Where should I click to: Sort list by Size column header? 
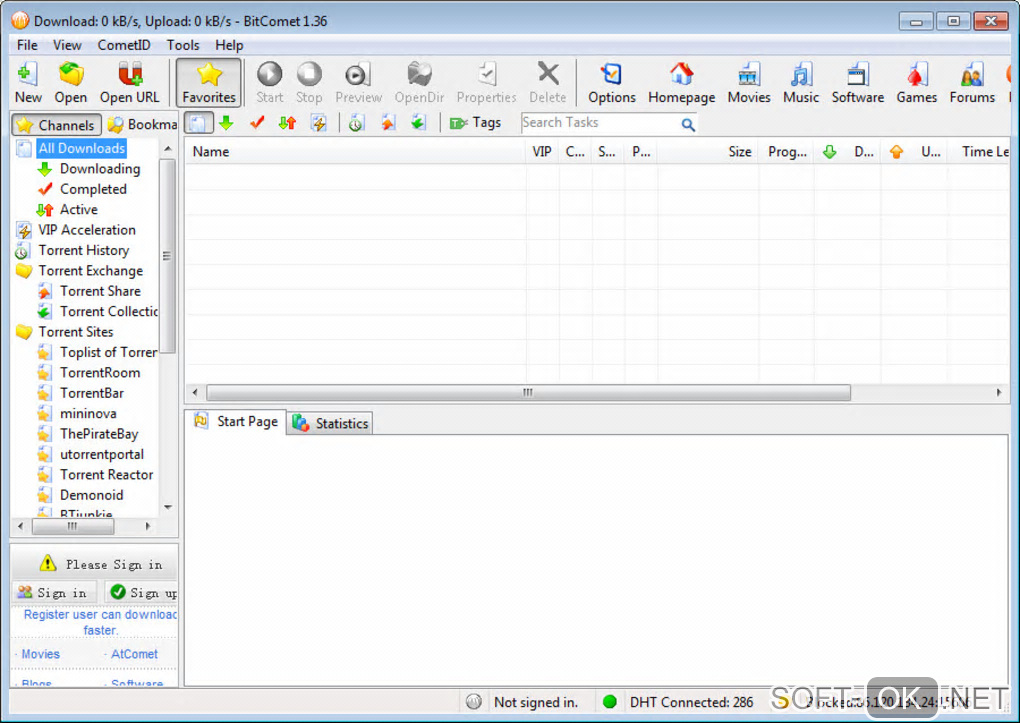pos(708,152)
